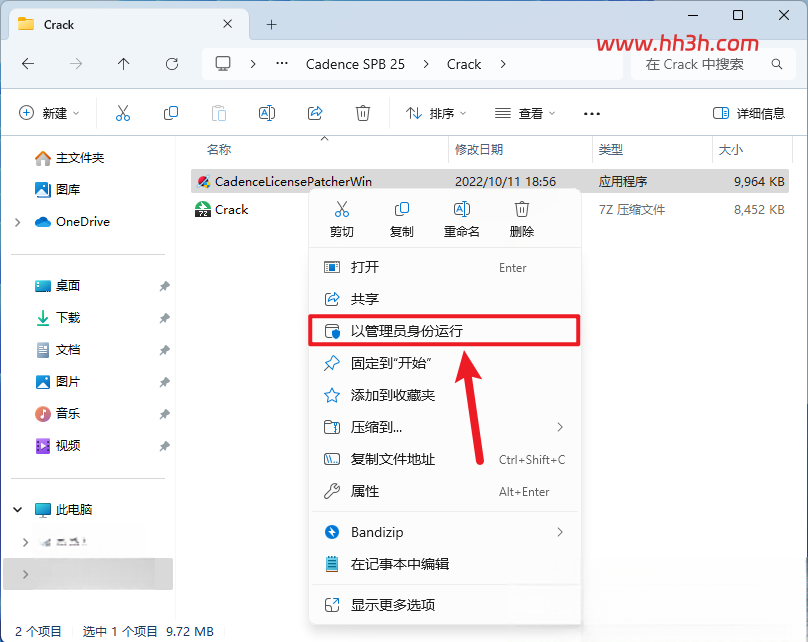Select 复制文件地址 in the context menu

coord(444,459)
